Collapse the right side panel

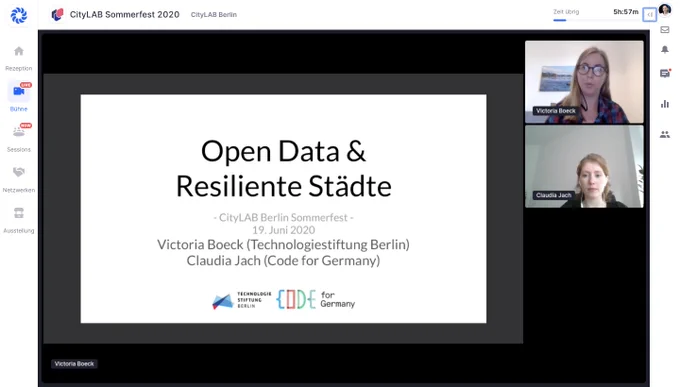coord(650,14)
